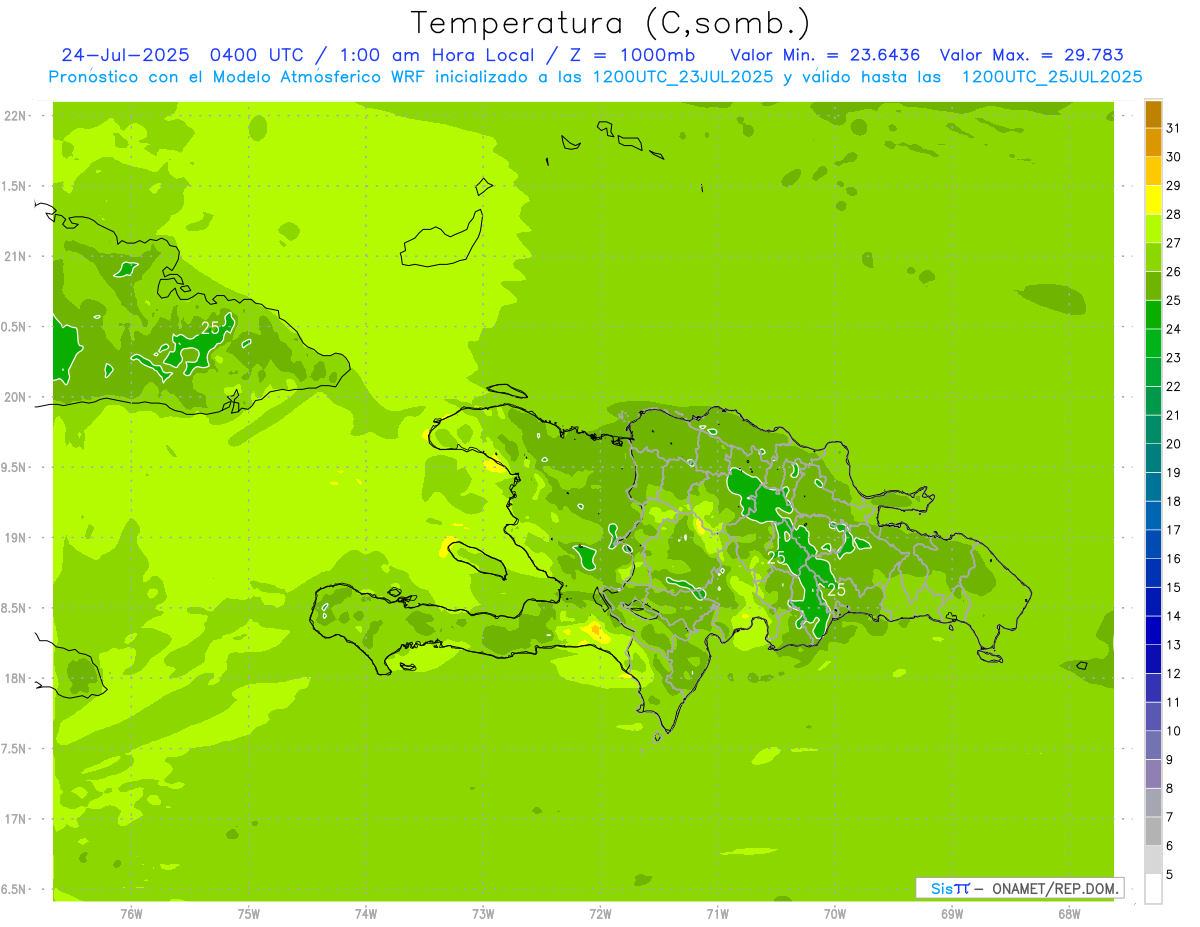Pick the teal legend swatch between 19 and 20
1200x927 pixels.
[1153, 458]
